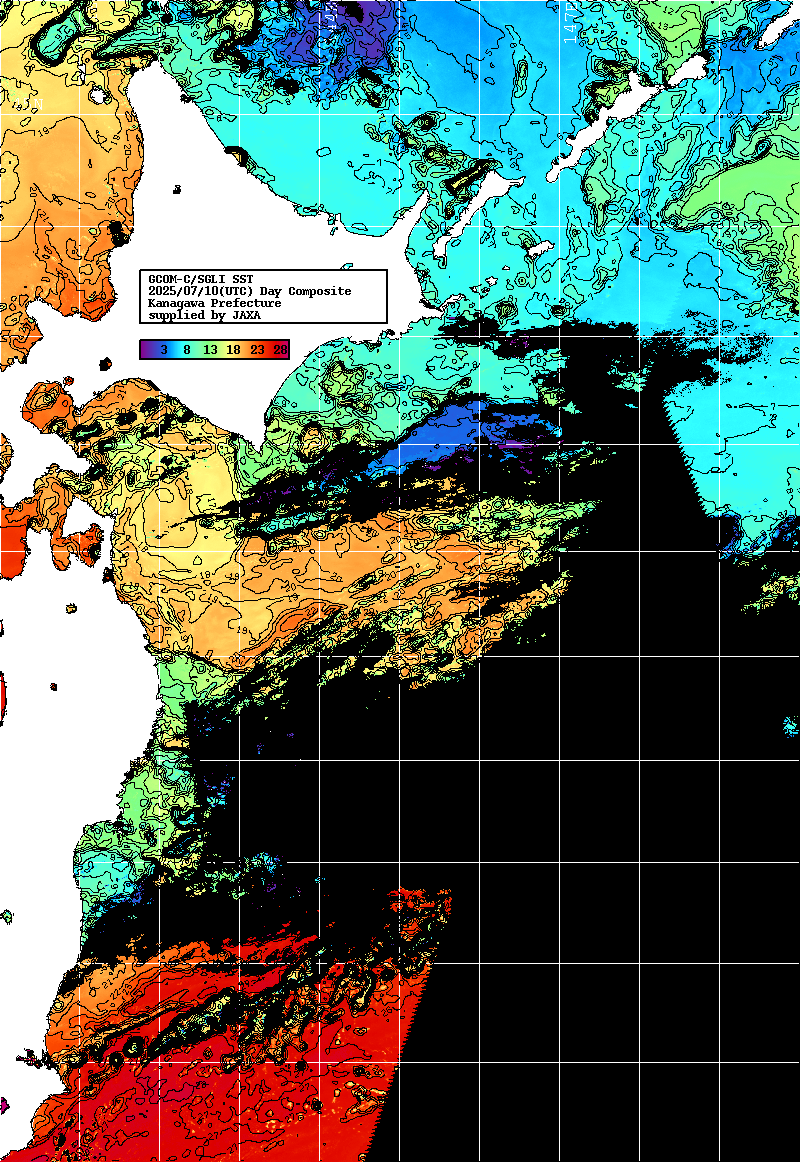Click the value 28 on color scale
The height and width of the screenshot is (1162, 800).
[x=280, y=350]
